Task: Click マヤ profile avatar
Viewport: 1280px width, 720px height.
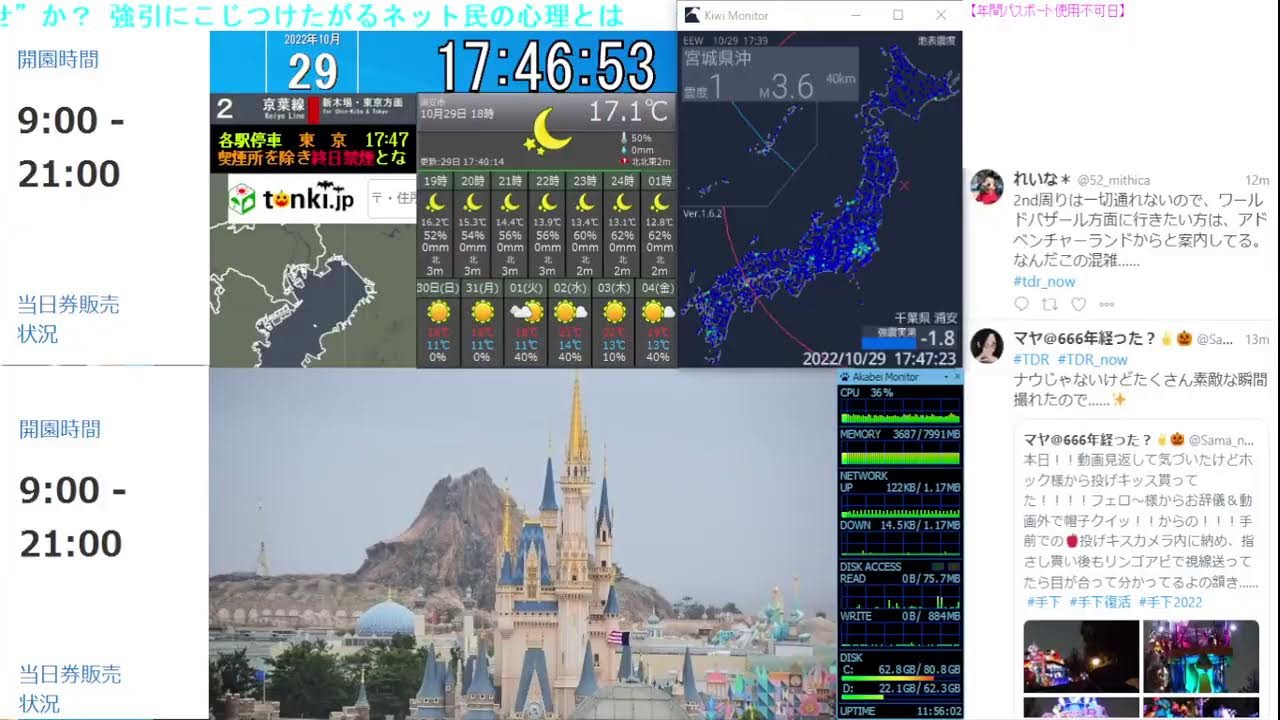Action: tap(987, 345)
